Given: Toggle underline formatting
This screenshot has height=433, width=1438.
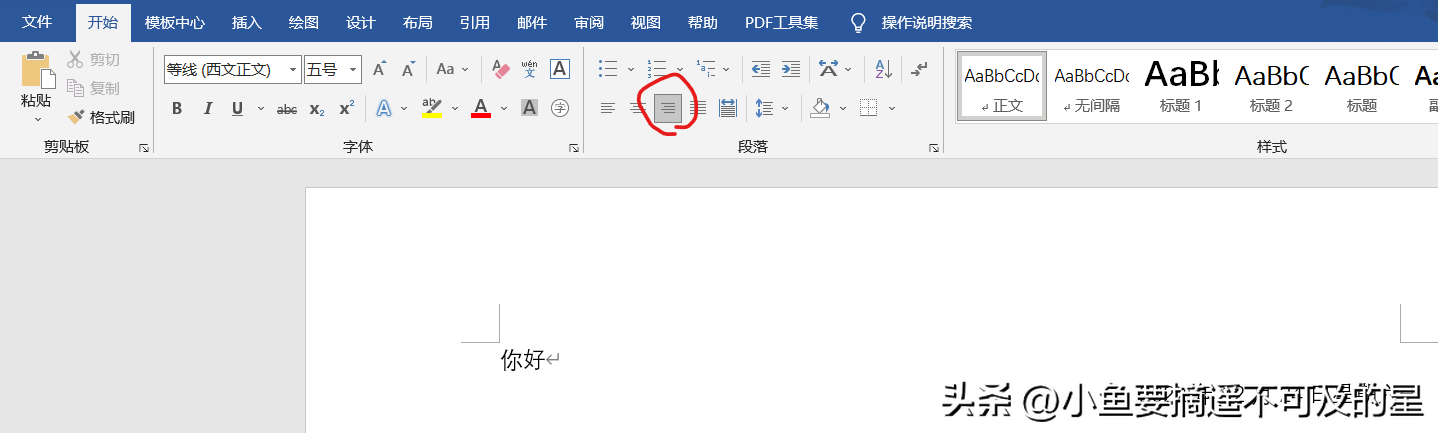Looking at the screenshot, I should 237,108.
